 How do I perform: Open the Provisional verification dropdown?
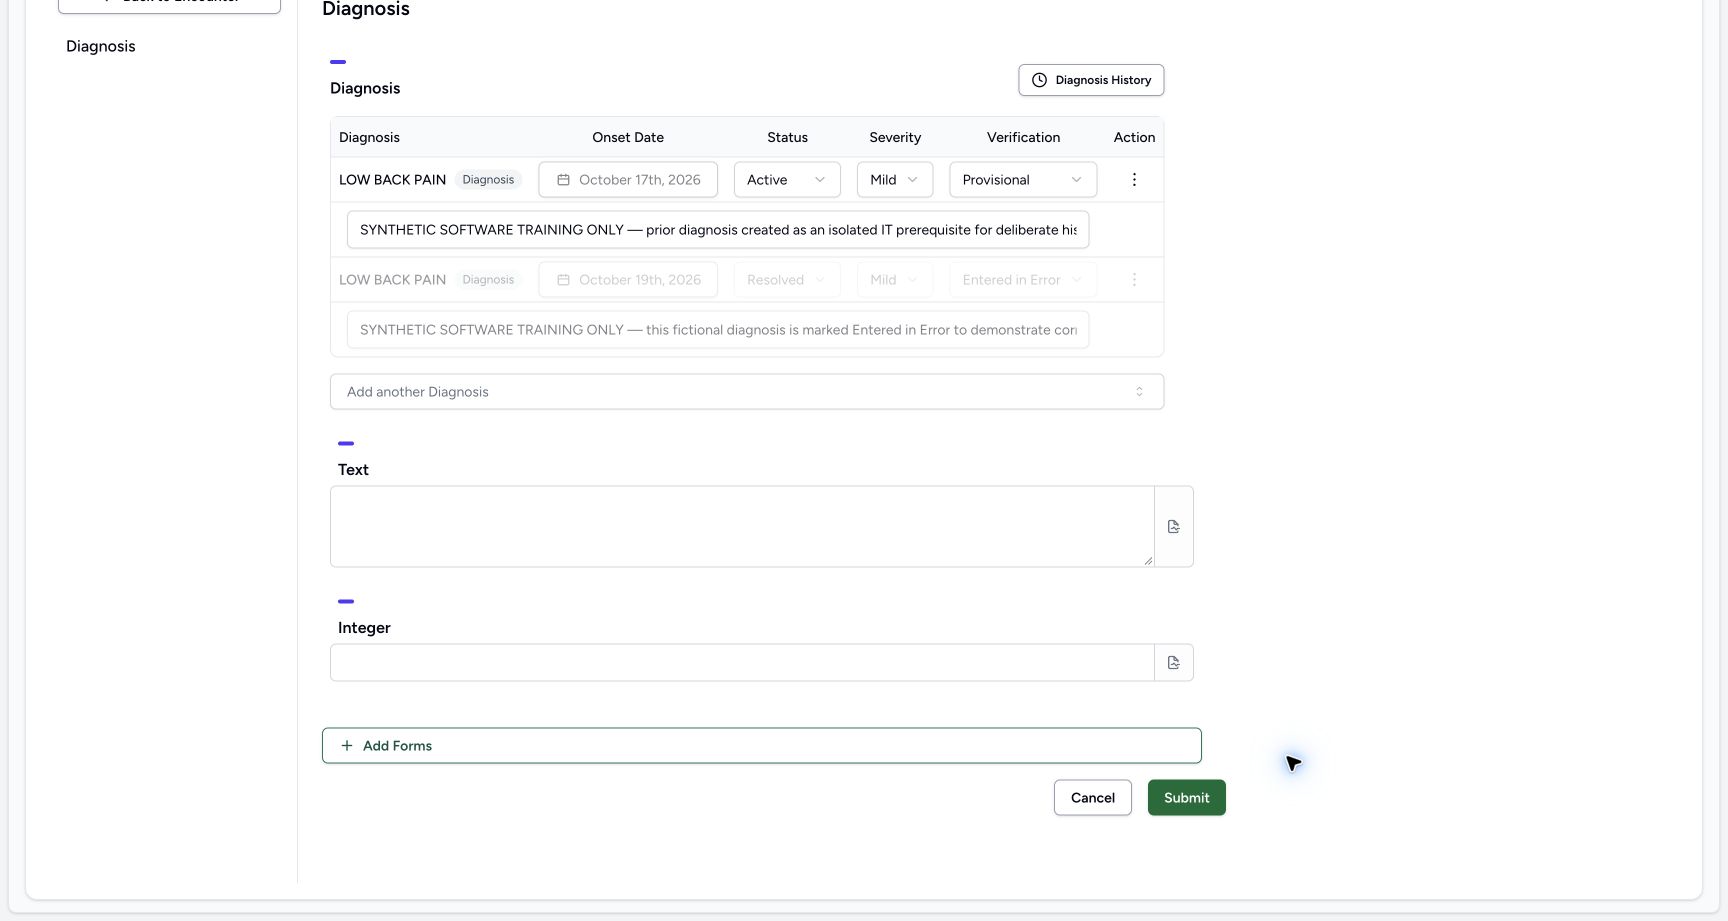coord(1023,180)
